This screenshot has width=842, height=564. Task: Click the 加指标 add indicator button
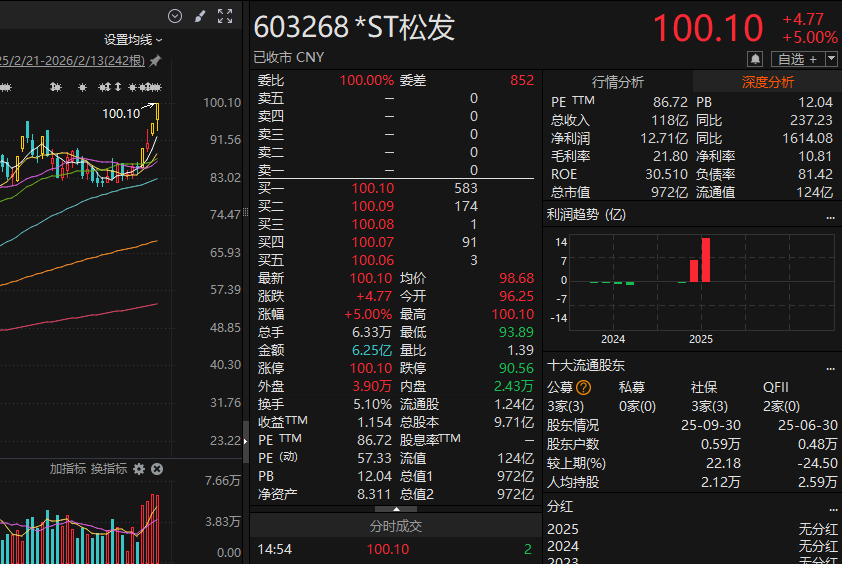click(x=68, y=469)
